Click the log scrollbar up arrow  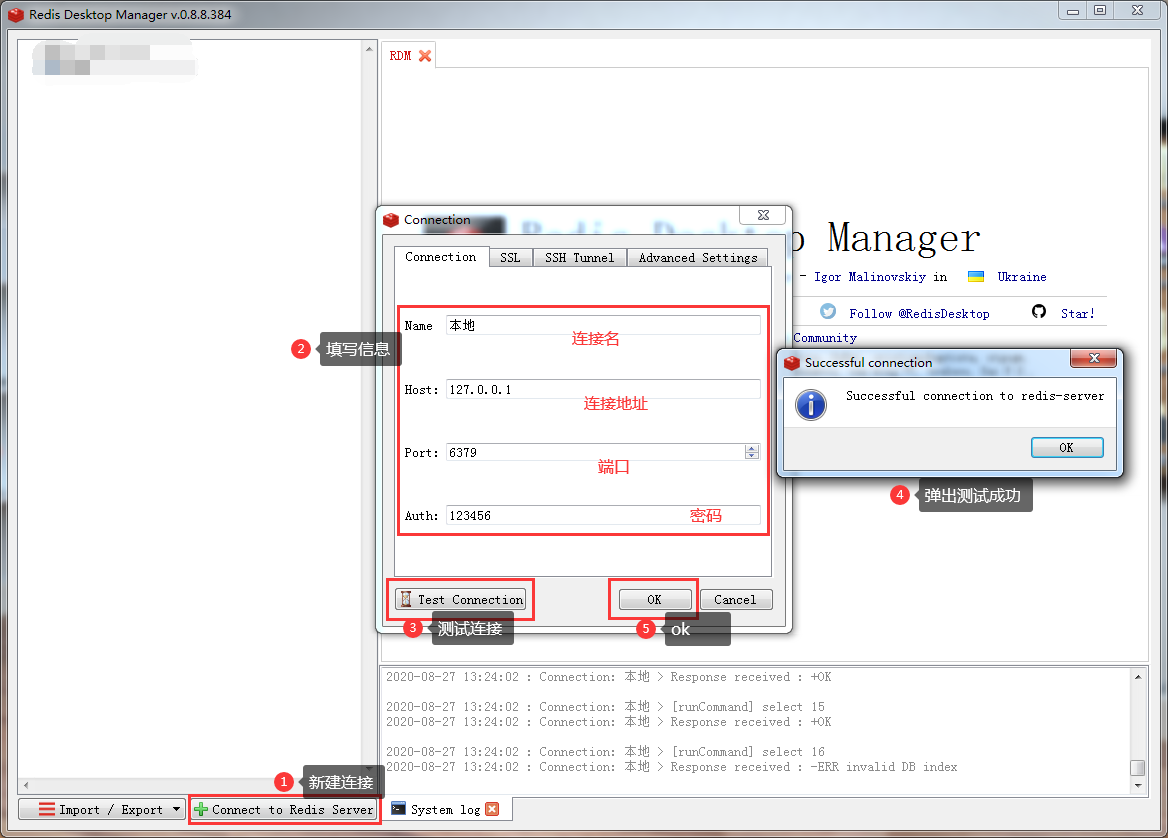pos(1137,676)
